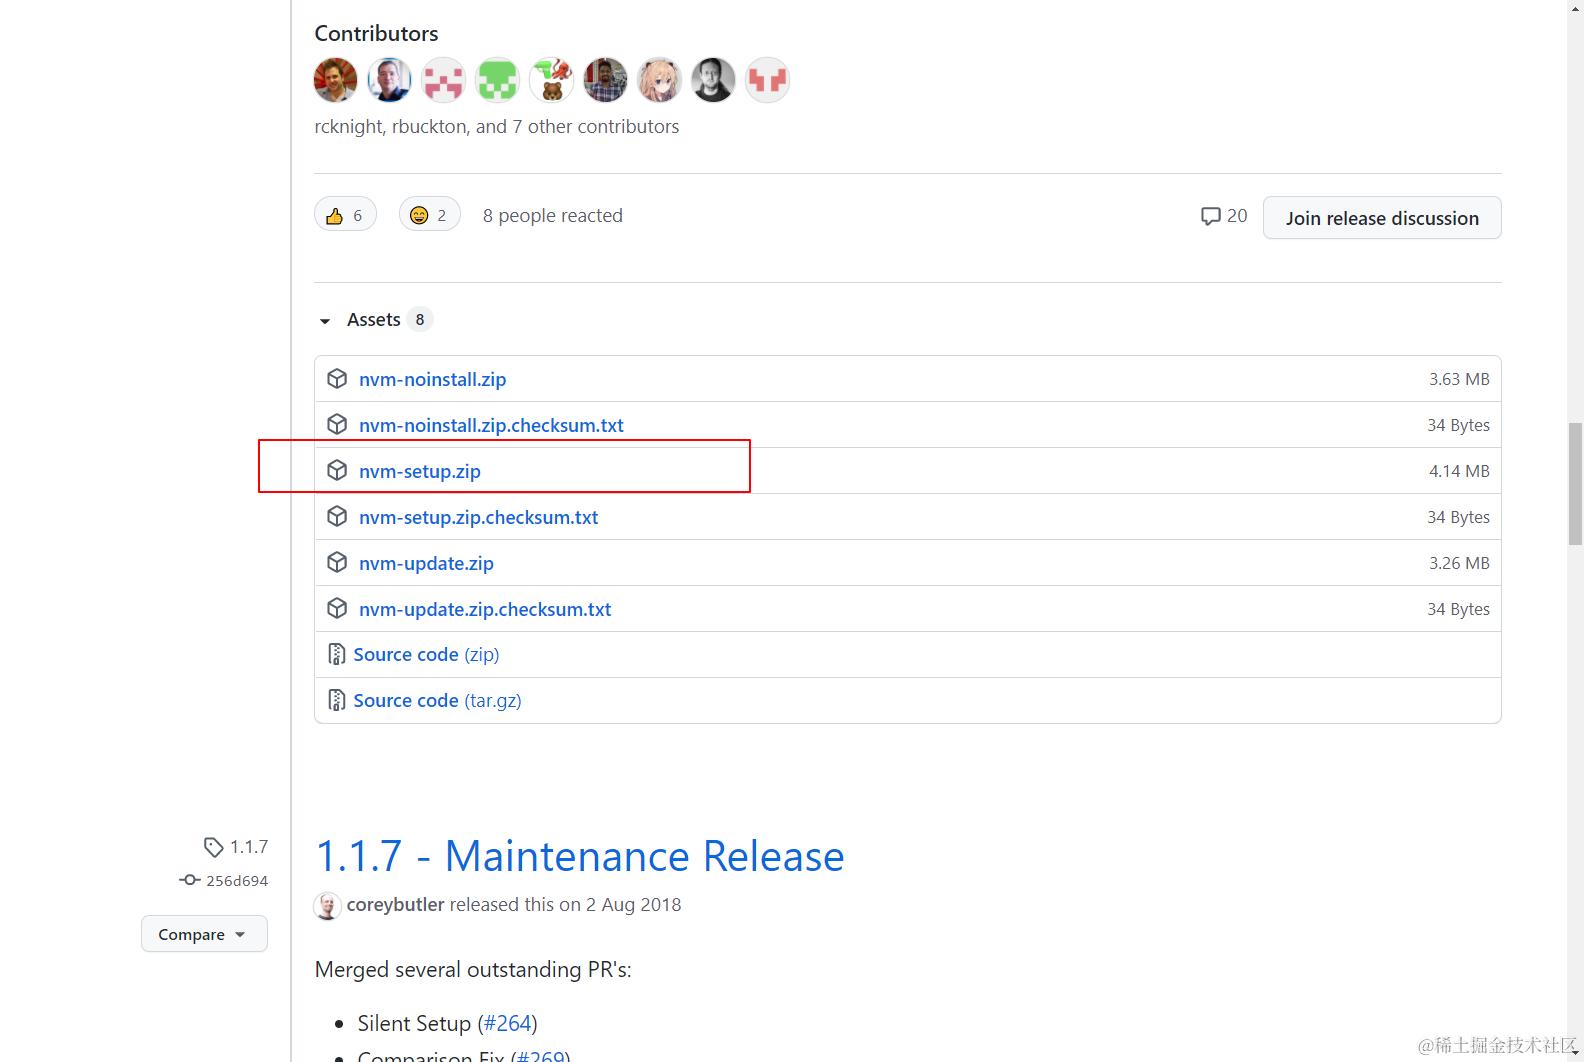Click the 3.26 MB size text
This screenshot has width=1584, height=1062.
tap(1459, 563)
